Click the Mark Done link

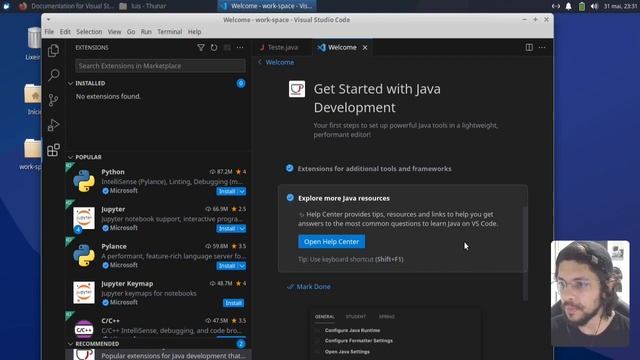pyautogui.click(x=309, y=287)
